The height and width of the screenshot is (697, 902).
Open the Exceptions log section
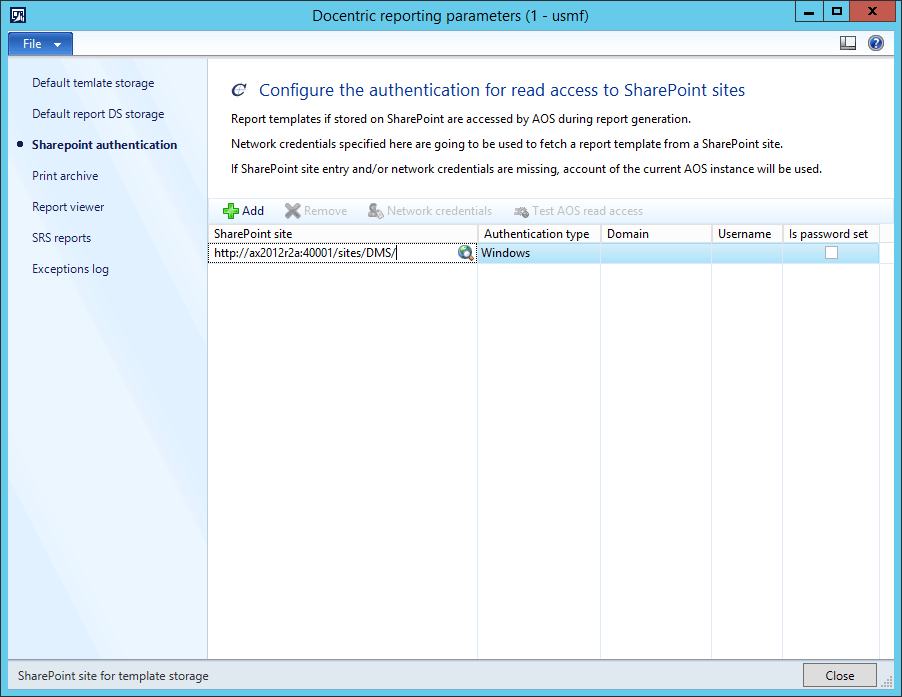pos(70,269)
